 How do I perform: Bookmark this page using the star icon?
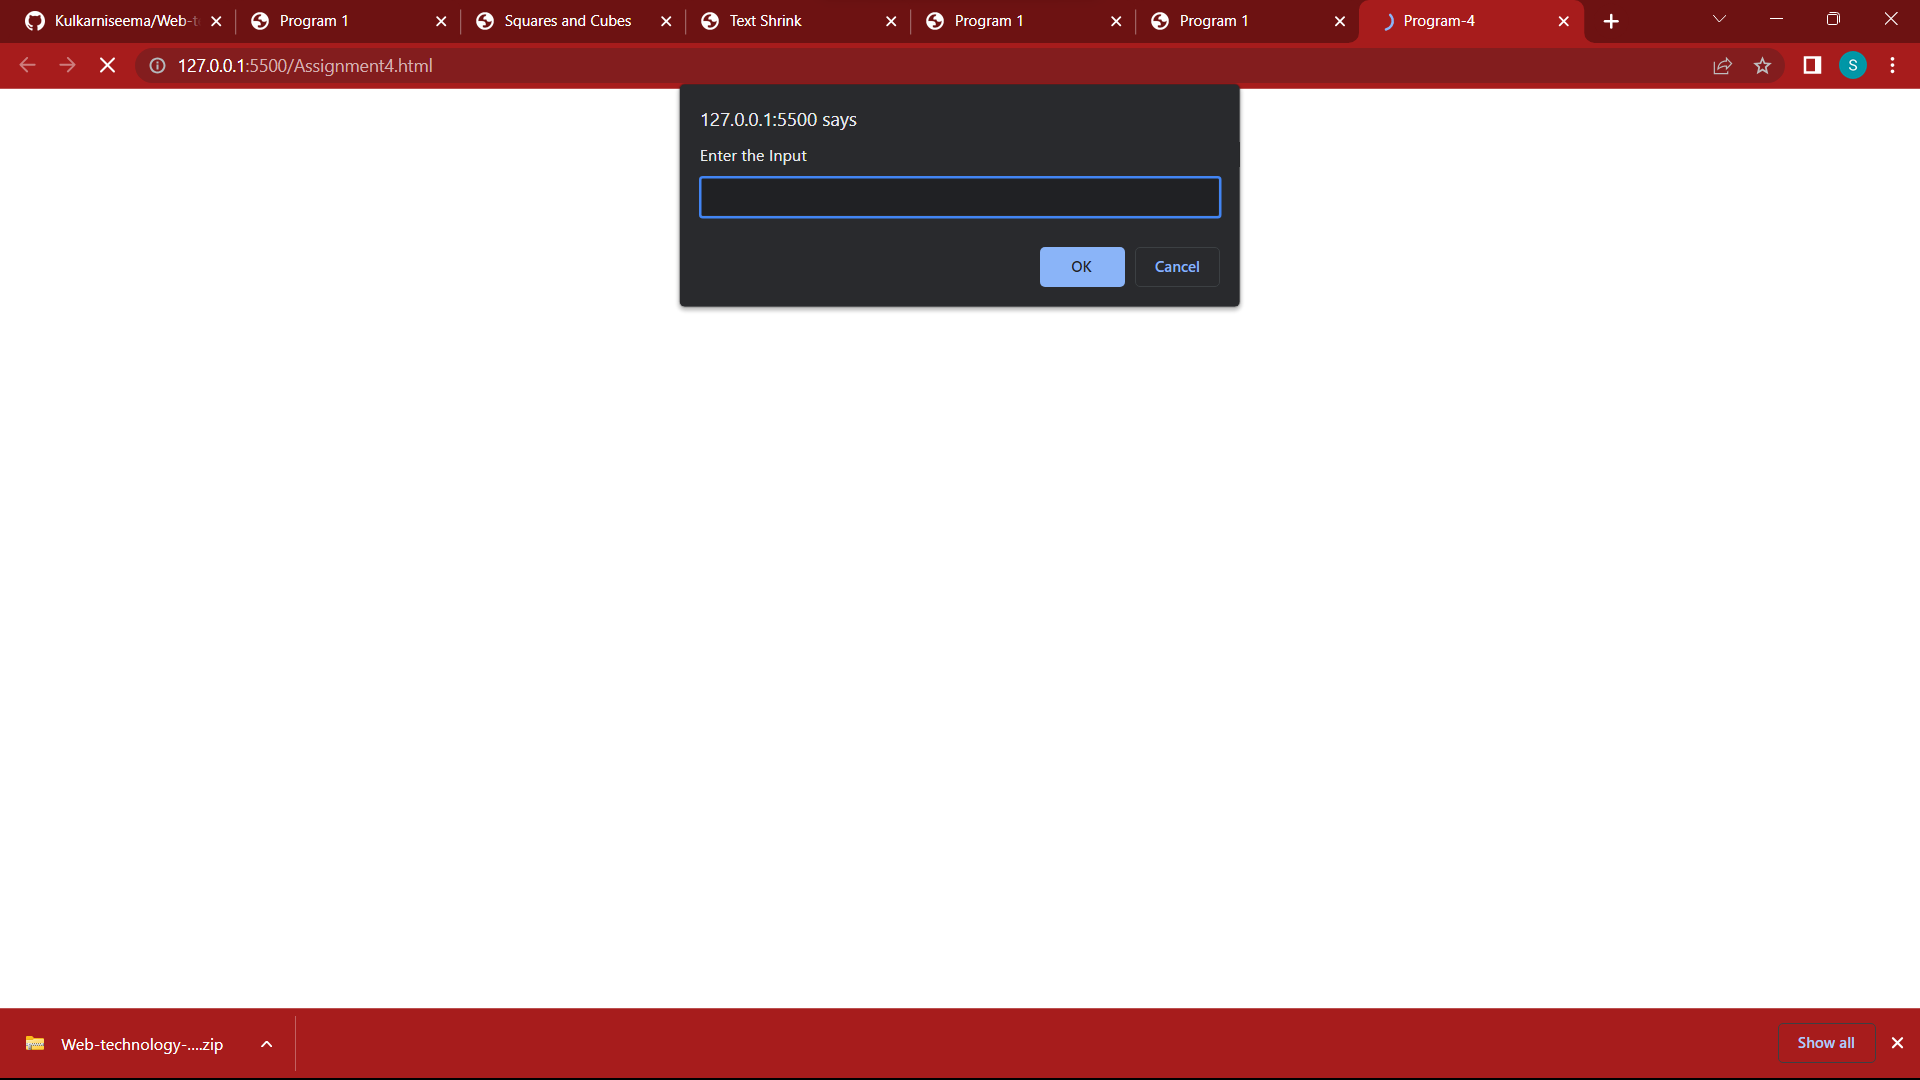coord(1763,65)
